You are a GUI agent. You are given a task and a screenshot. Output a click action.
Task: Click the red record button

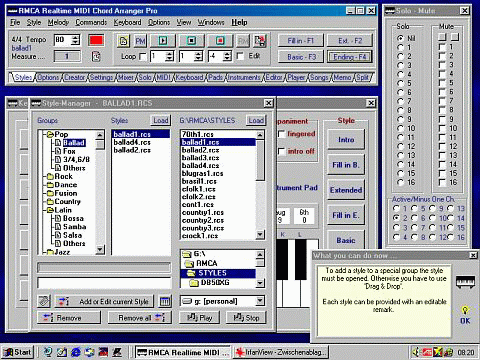220,41
